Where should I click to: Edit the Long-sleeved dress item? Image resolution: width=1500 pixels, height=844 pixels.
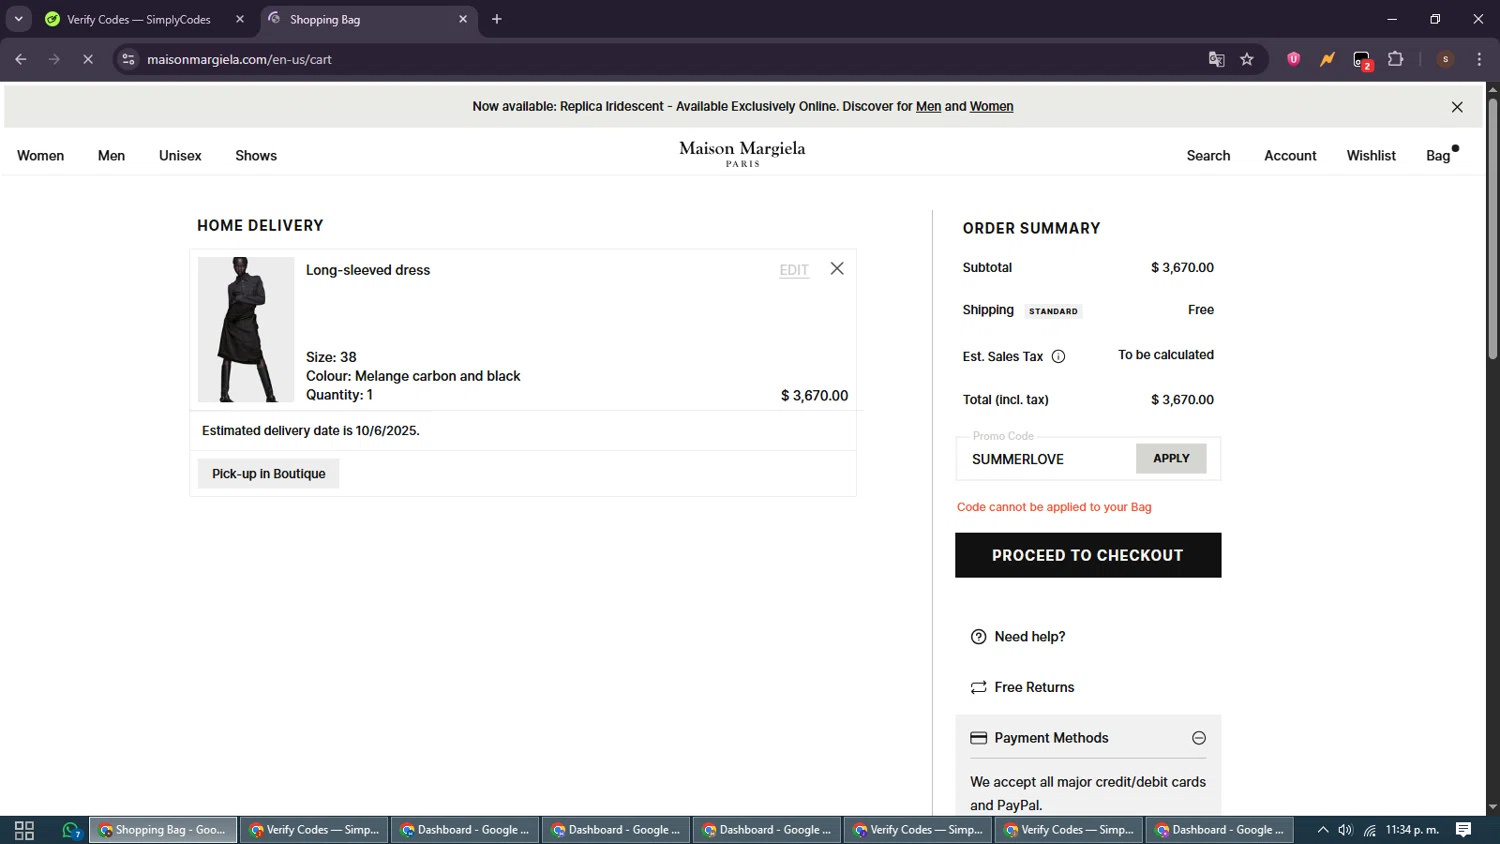(794, 270)
